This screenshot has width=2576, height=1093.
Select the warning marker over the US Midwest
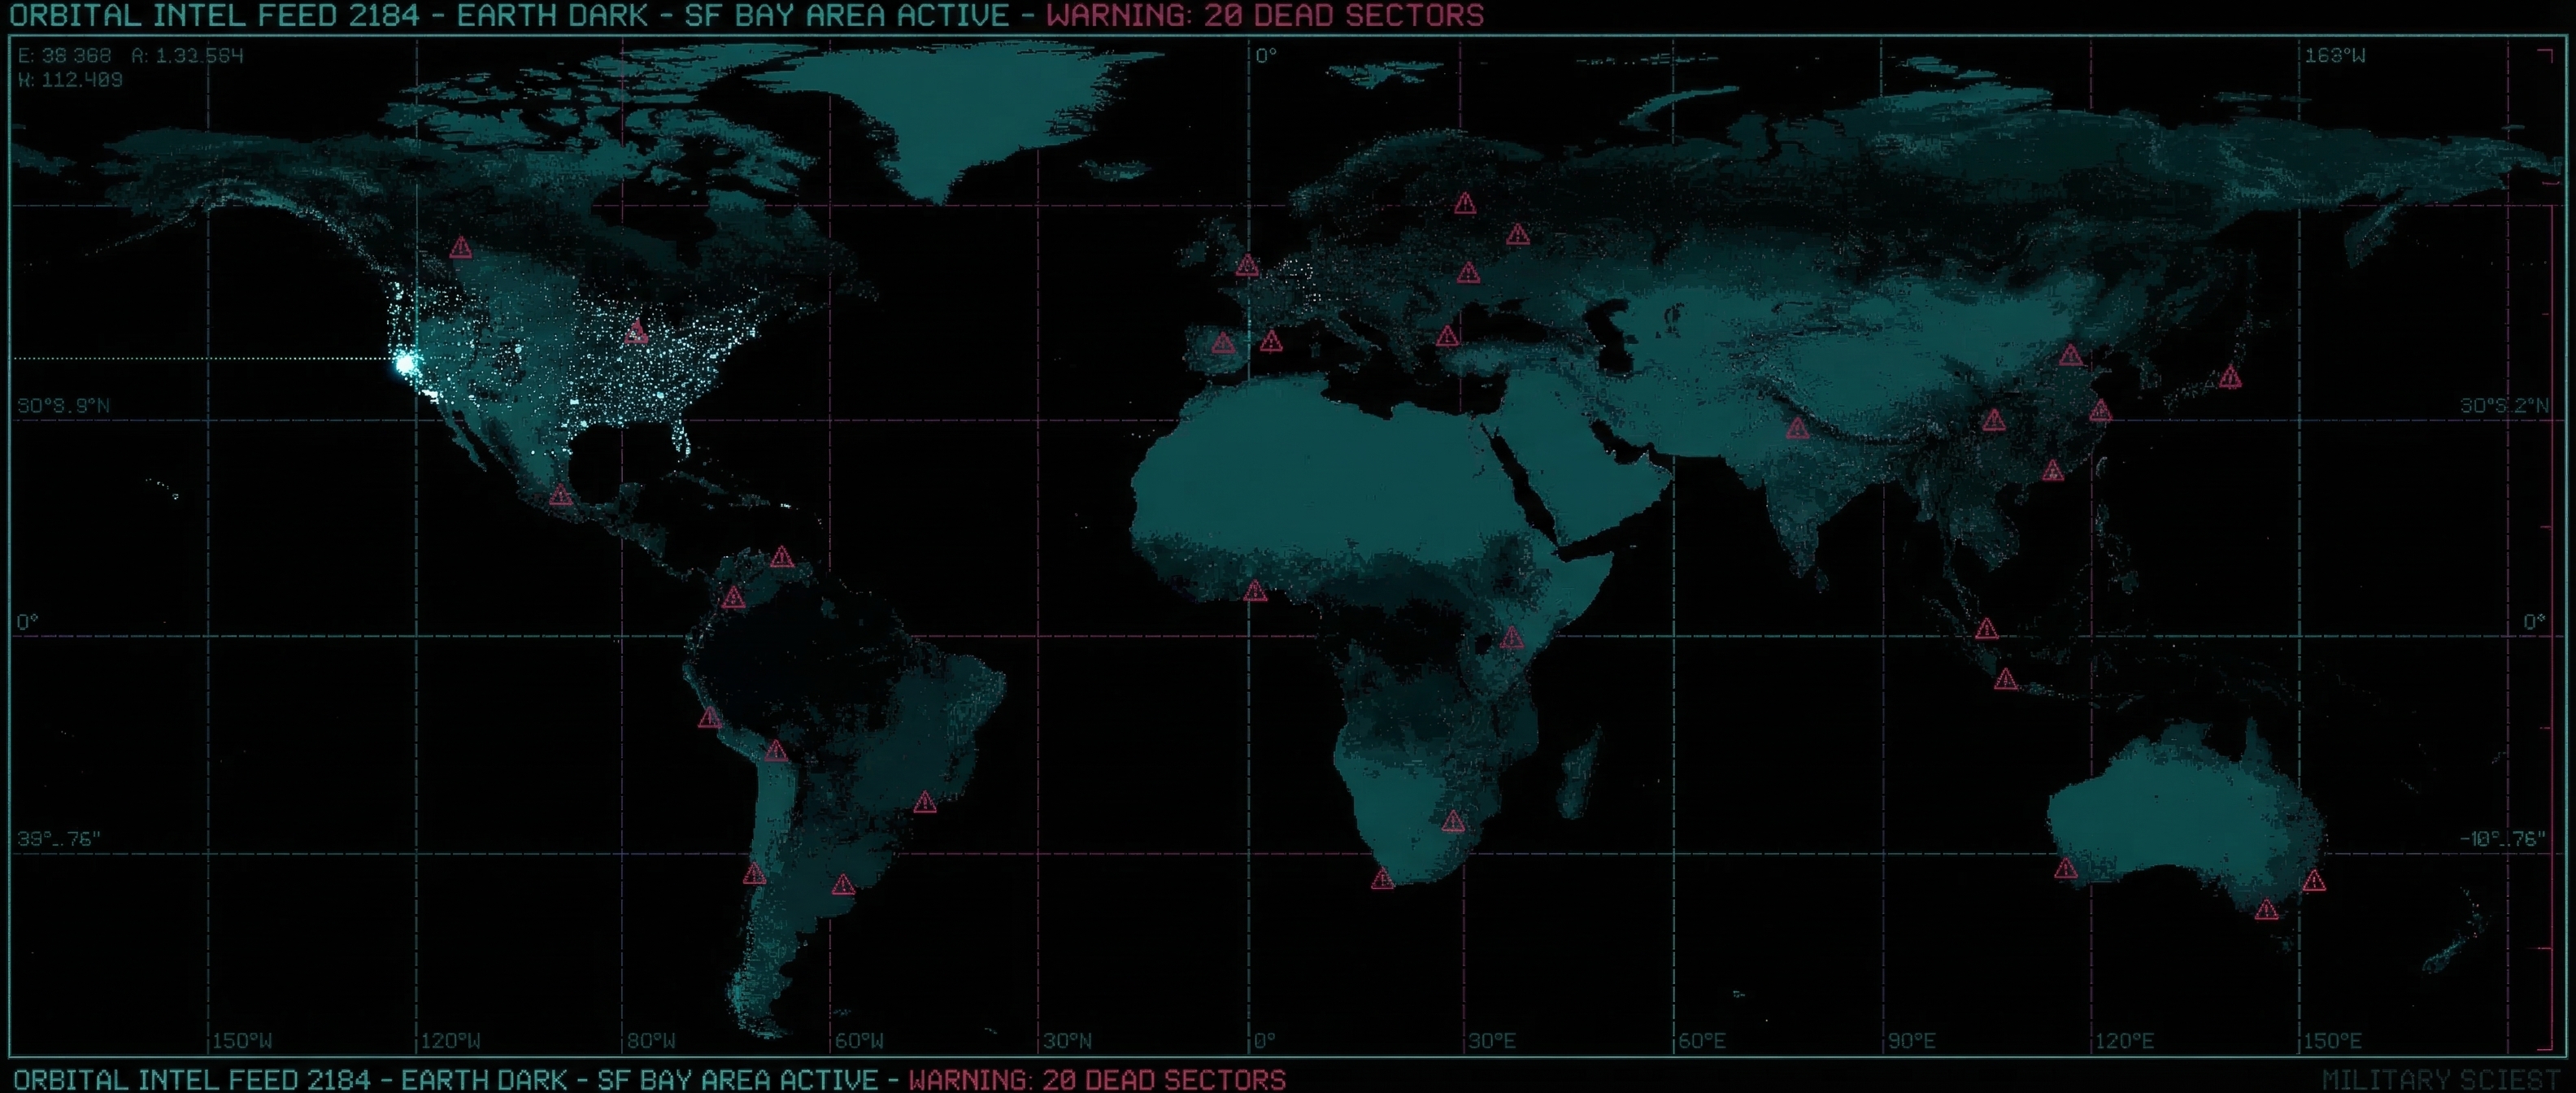pyautogui.click(x=636, y=332)
